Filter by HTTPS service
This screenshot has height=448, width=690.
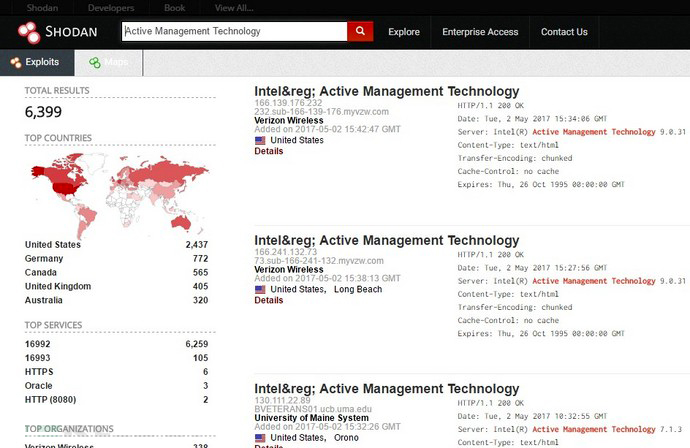pyautogui.click(x=39, y=372)
